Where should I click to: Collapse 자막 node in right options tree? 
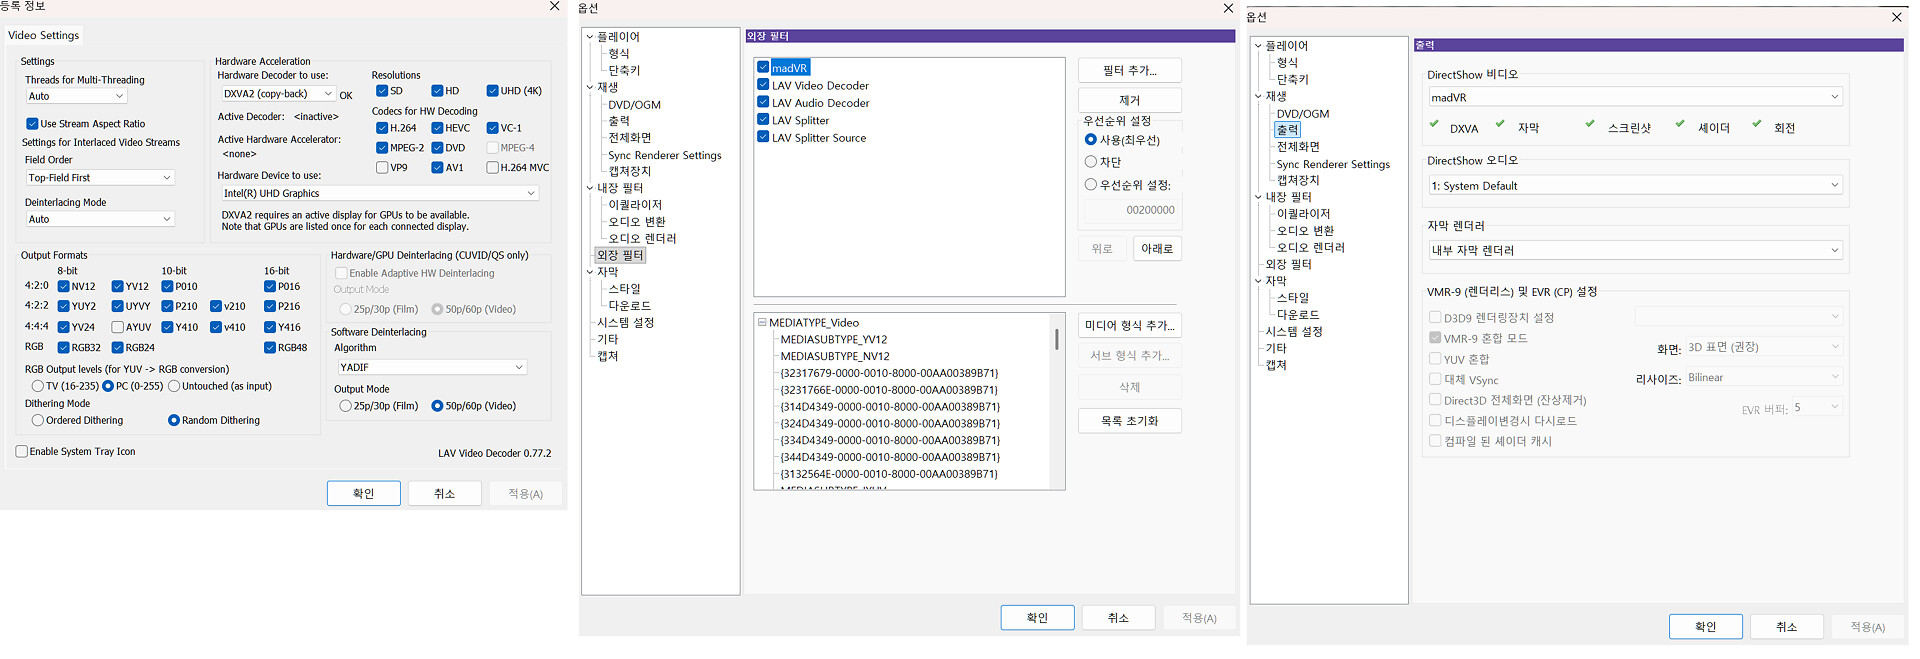pyautogui.click(x=1258, y=281)
